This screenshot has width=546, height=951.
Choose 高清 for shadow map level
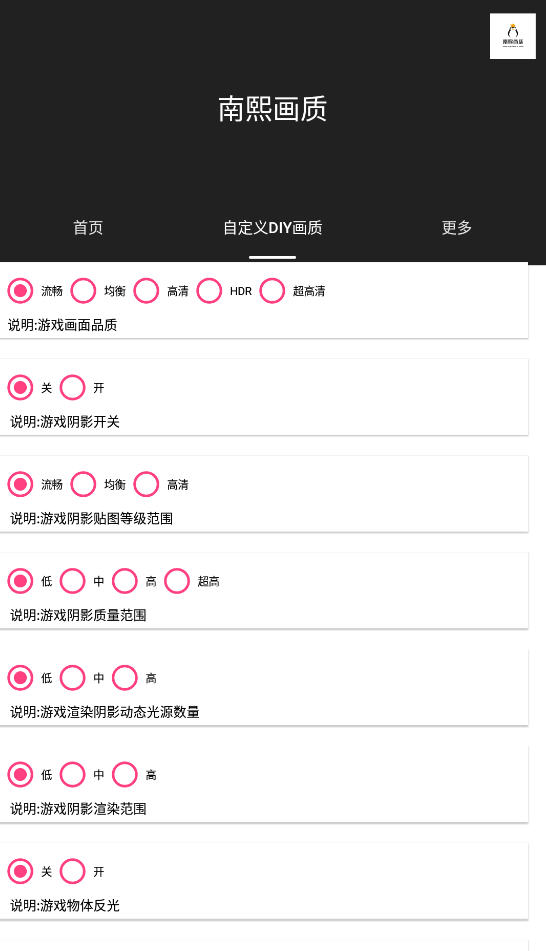click(x=146, y=484)
